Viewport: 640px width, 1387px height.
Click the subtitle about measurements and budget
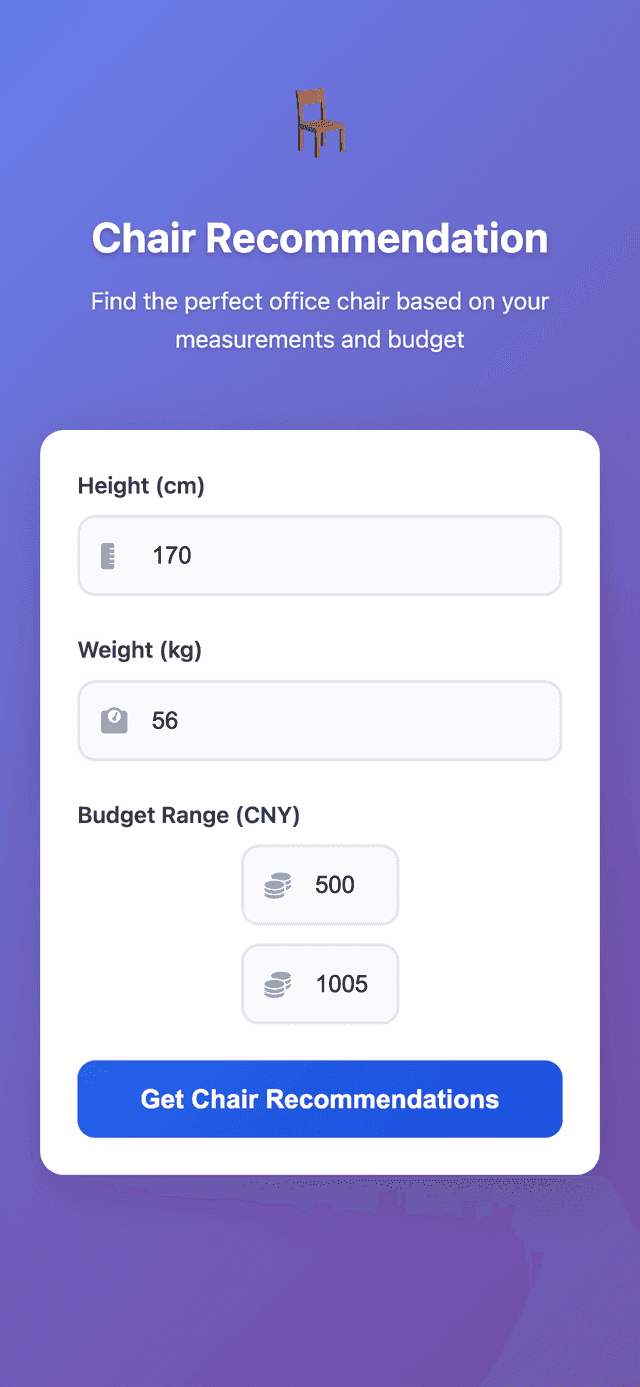click(x=319, y=319)
